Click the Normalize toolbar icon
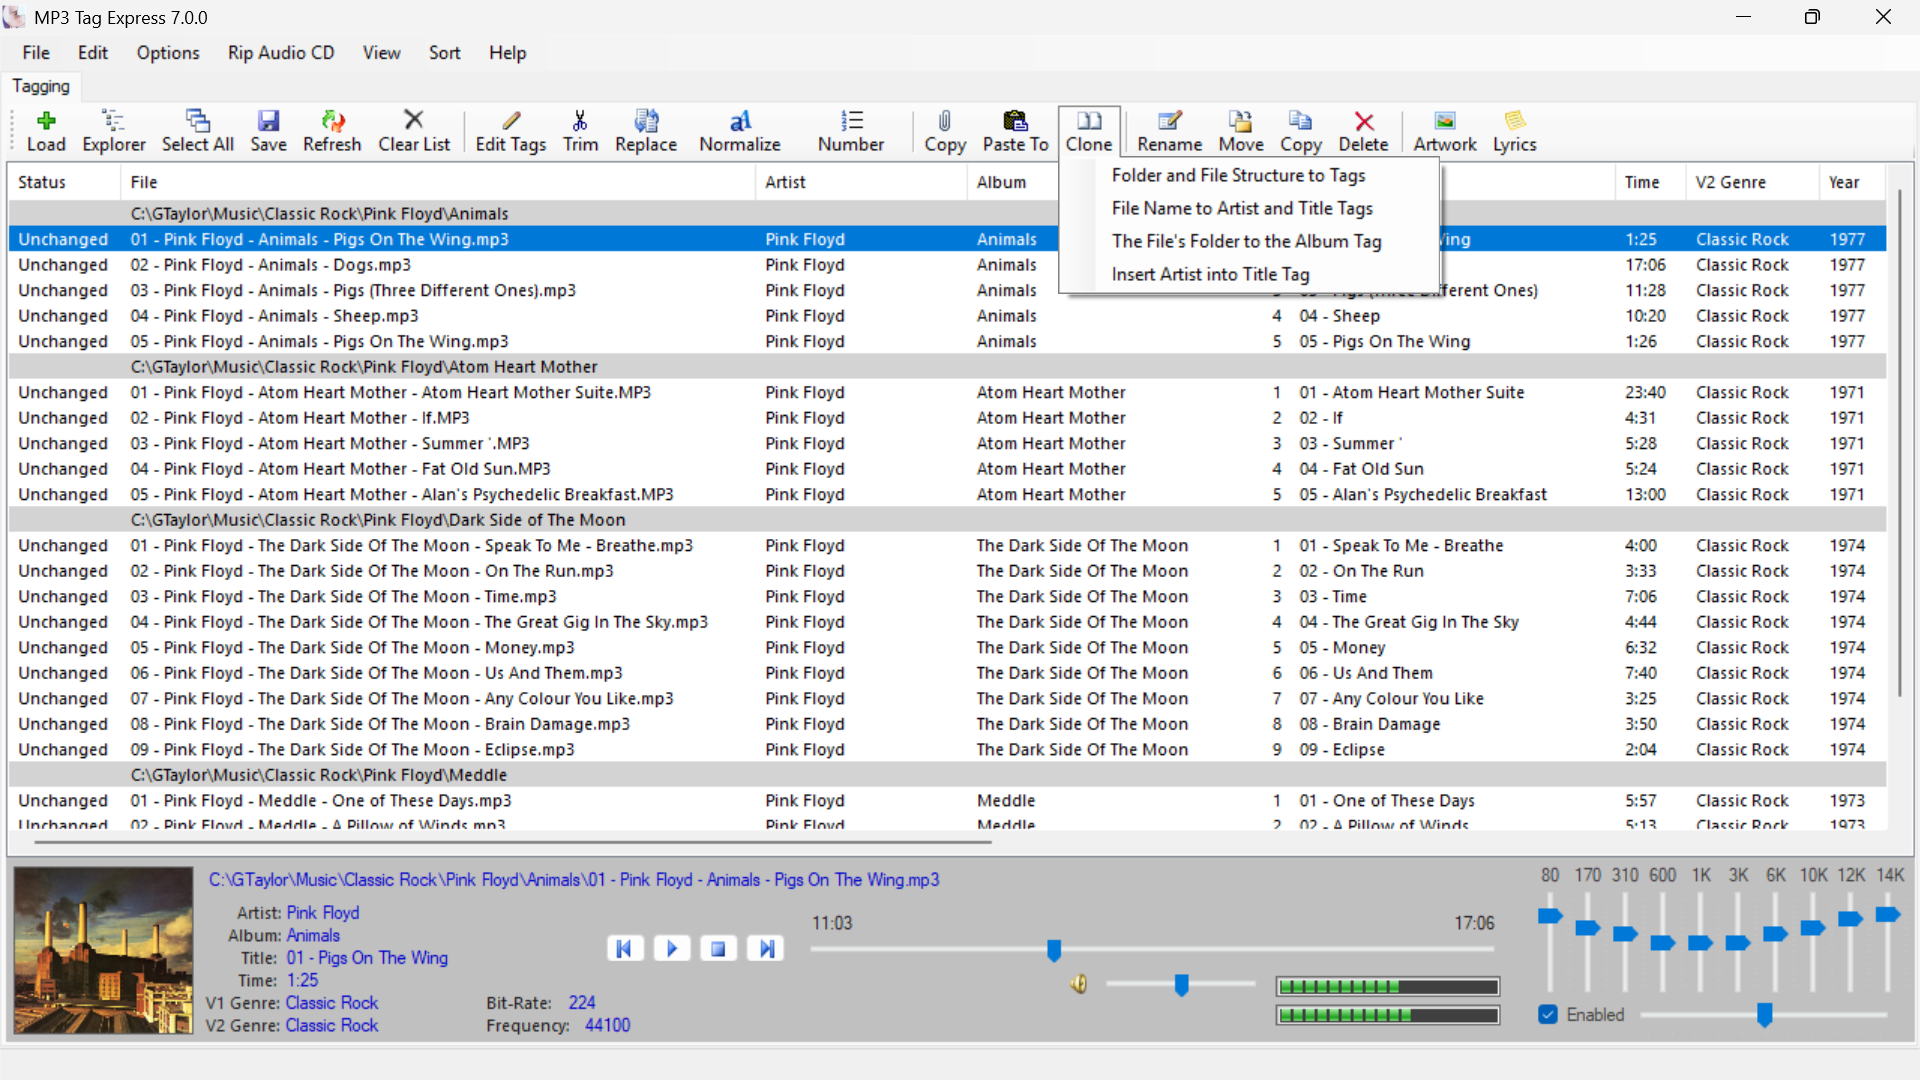 (740, 131)
